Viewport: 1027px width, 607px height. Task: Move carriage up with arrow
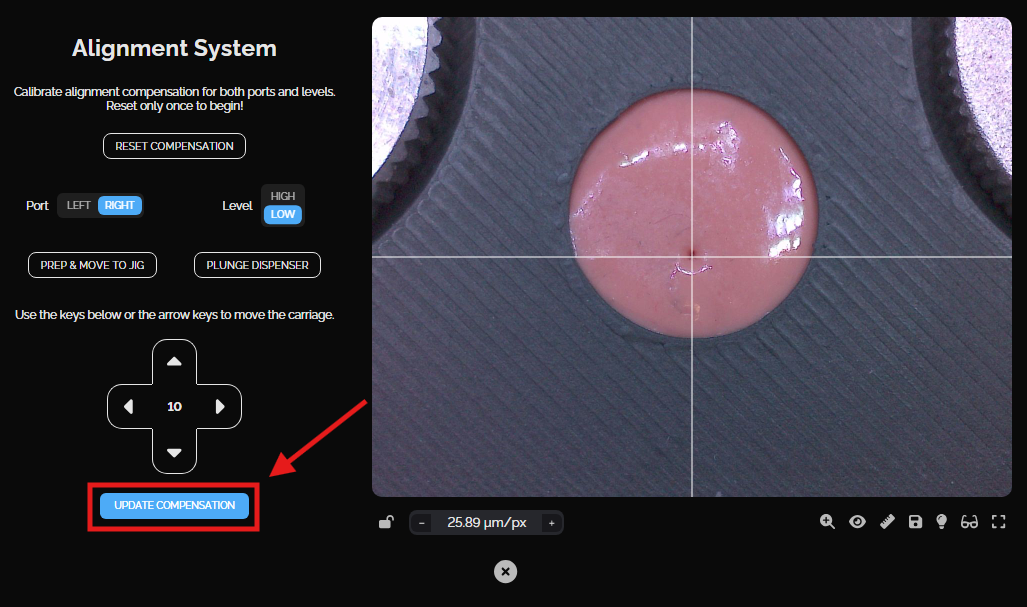click(x=174, y=361)
